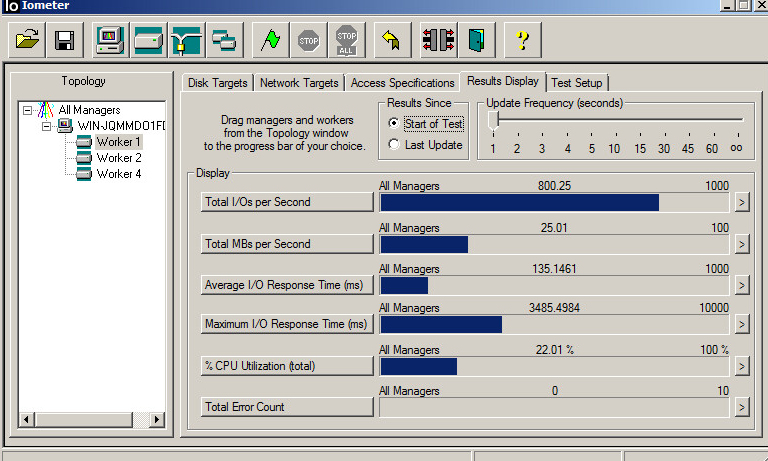
Task: Open a test configuration file
Action: pyautogui.click(x=27, y=40)
